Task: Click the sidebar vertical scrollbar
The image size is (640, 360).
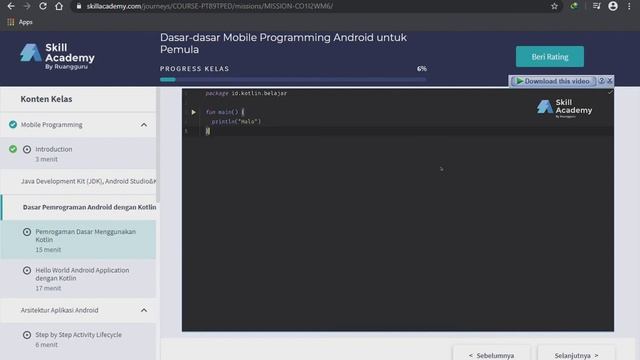Action: tap(158, 145)
